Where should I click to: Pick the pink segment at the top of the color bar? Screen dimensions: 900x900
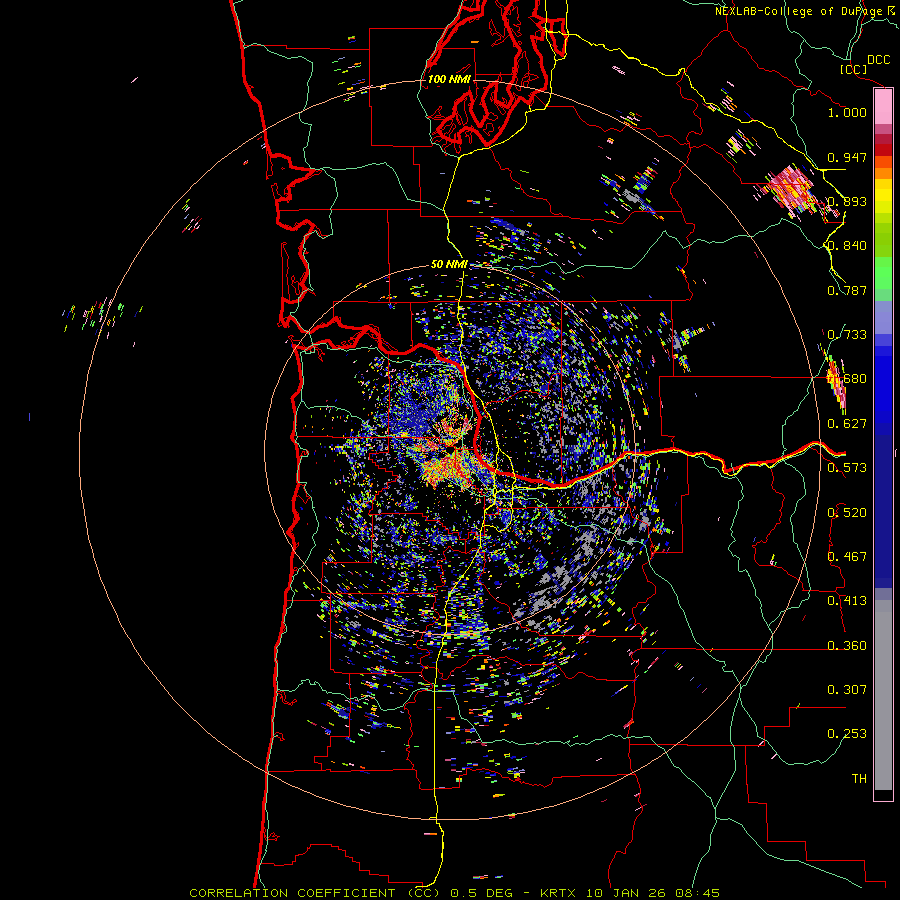(x=883, y=107)
